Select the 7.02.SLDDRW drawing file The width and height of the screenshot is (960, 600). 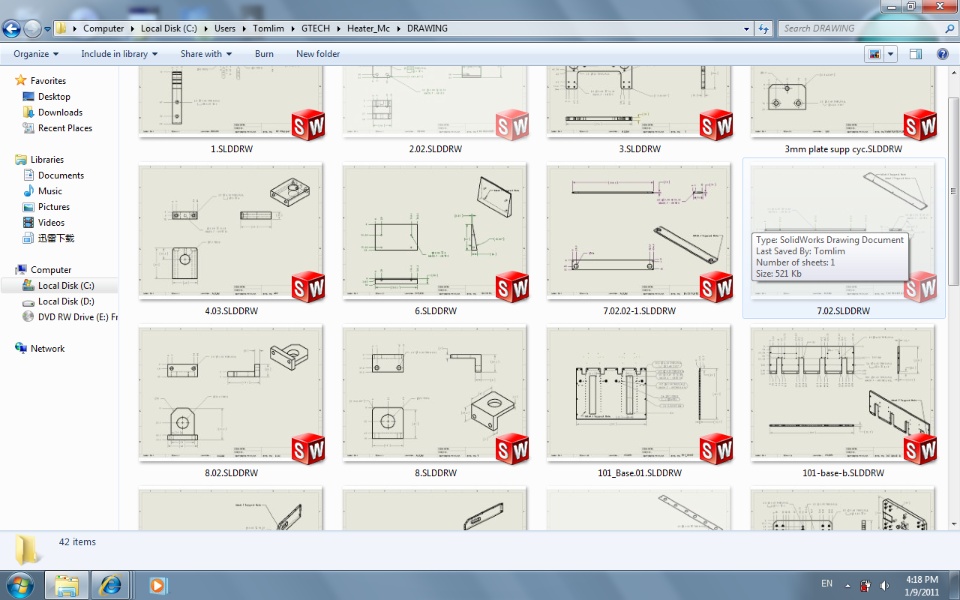(844, 239)
